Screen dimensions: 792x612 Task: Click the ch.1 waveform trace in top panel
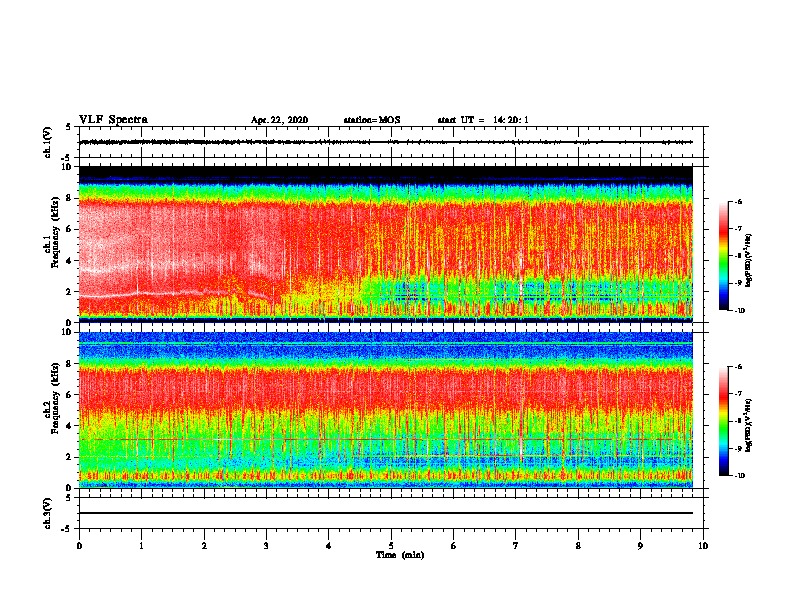coord(386,142)
